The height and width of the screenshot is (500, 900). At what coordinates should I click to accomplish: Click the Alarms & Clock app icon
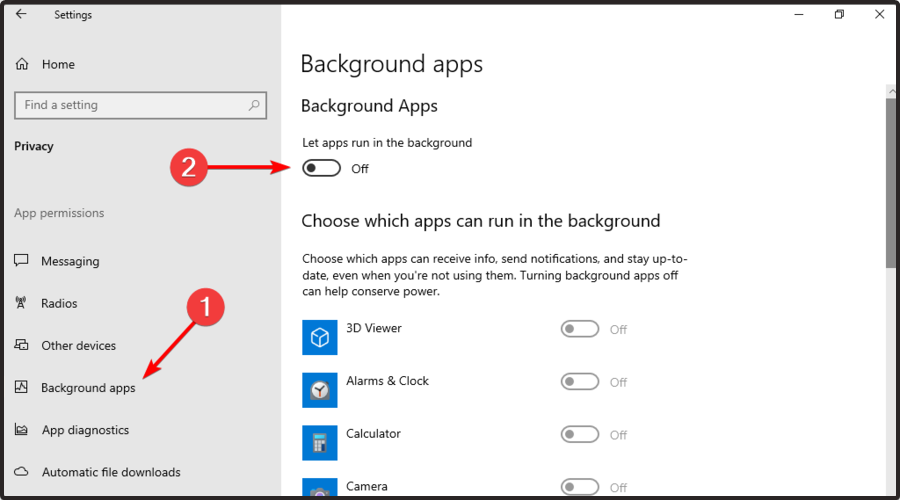coord(320,390)
